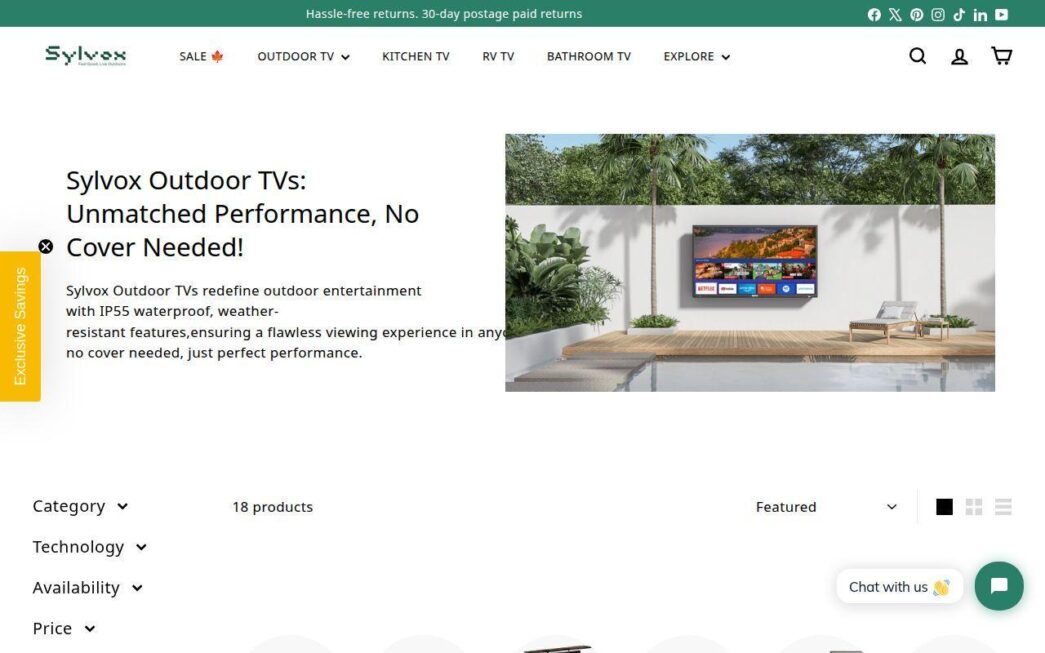Screen dimensions: 1045x653
Task: Open the search icon in header
Action: [x=917, y=56]
